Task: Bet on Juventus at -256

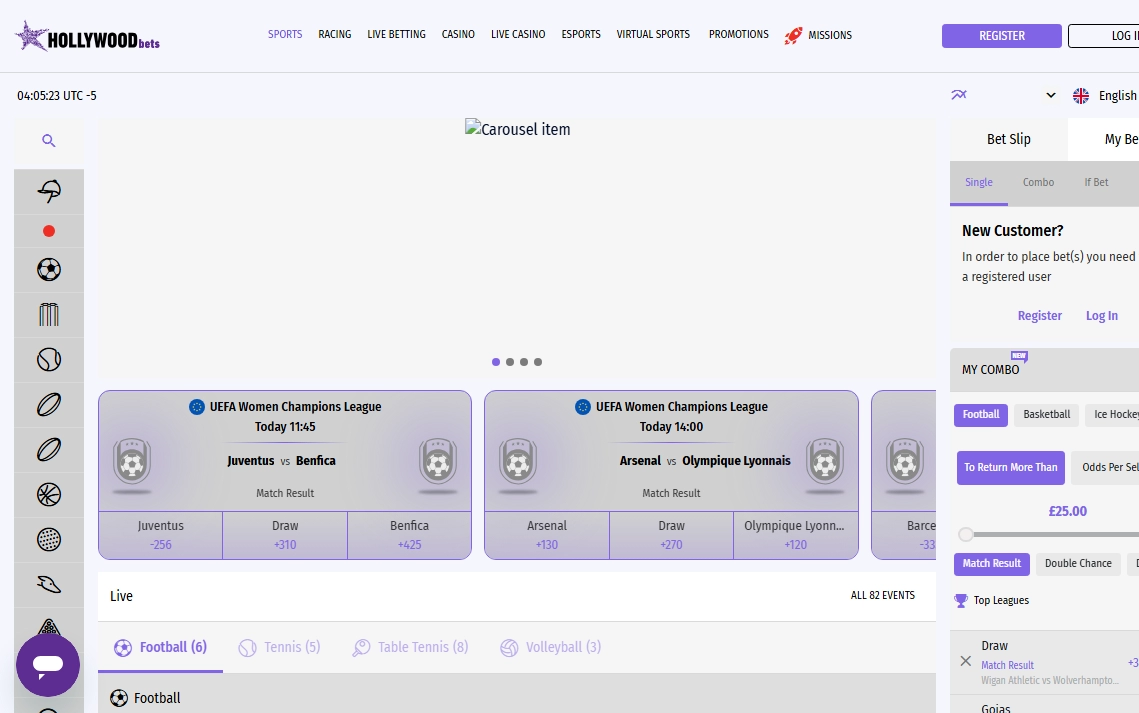Action: click(x=161, y=535)
